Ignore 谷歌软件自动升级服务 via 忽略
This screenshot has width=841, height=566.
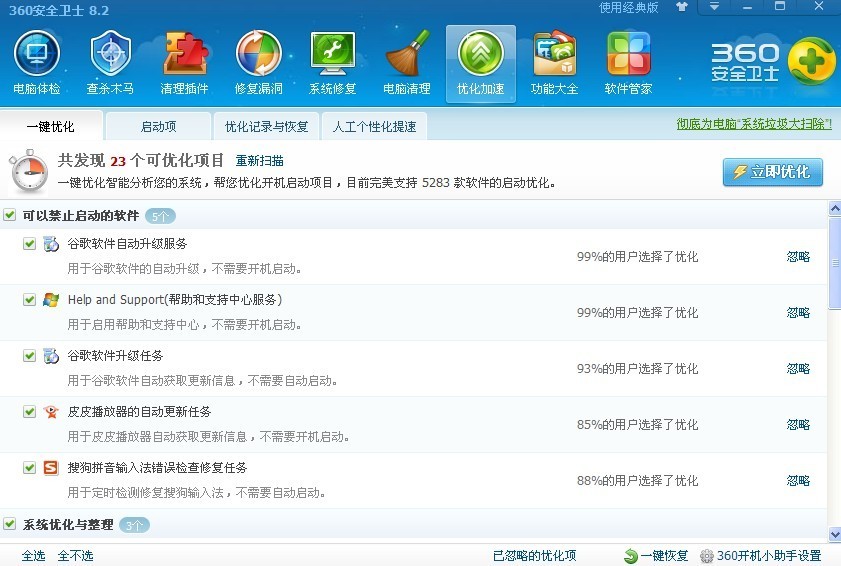(798, 256)
